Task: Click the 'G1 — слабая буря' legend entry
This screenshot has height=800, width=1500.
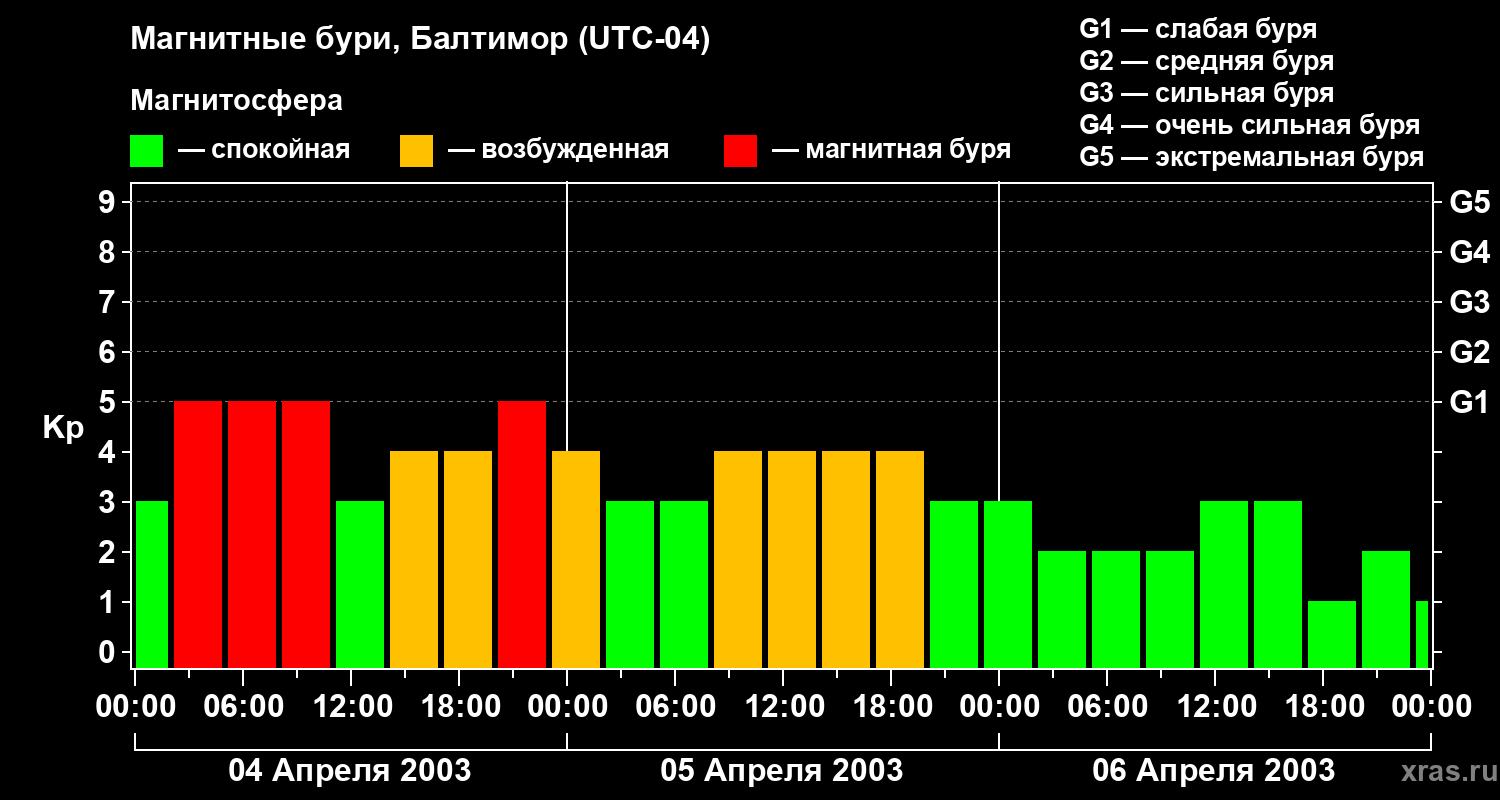Action: coord(1198,29)
